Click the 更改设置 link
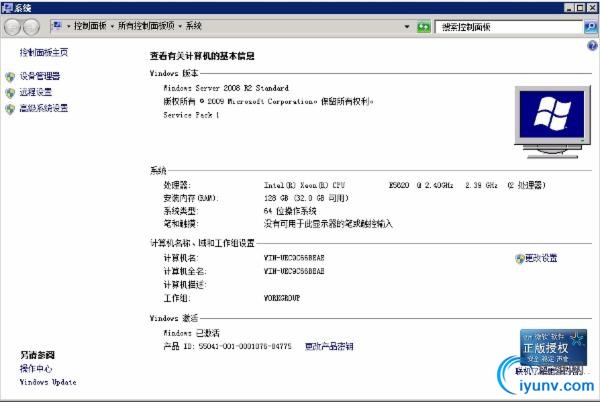The height and width of the screenshot is (402, 600). point(541,258)
